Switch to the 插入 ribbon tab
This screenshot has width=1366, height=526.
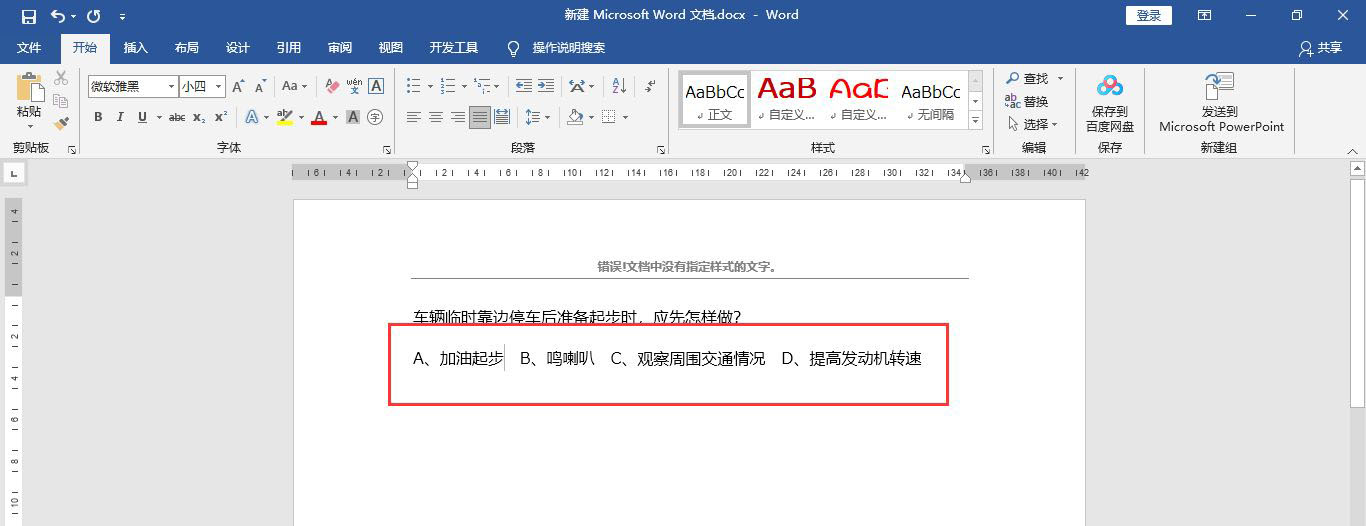pos(135,48)
